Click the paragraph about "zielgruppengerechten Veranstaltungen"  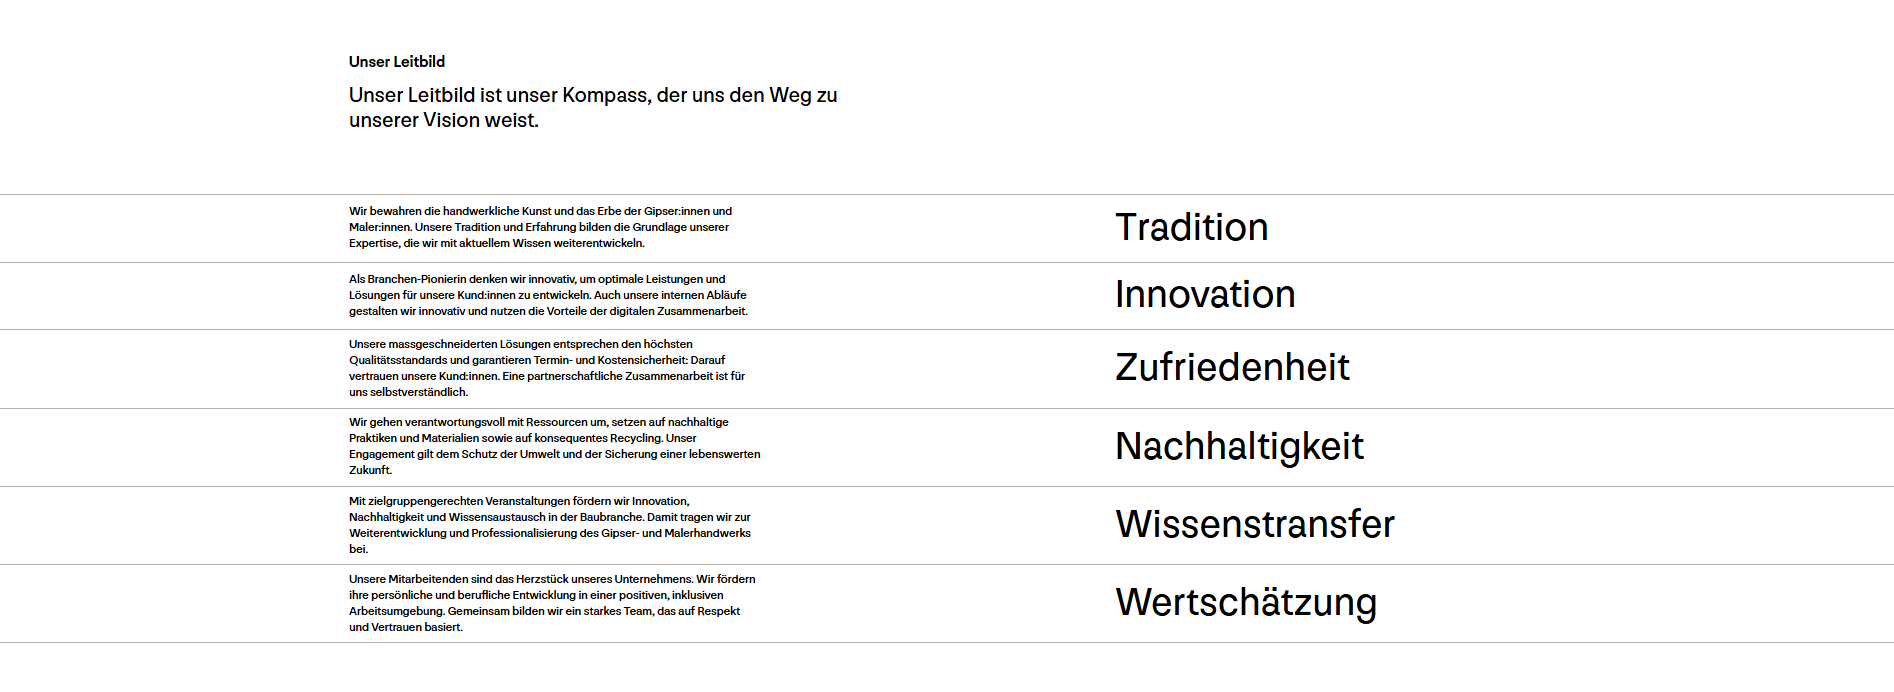549,525
